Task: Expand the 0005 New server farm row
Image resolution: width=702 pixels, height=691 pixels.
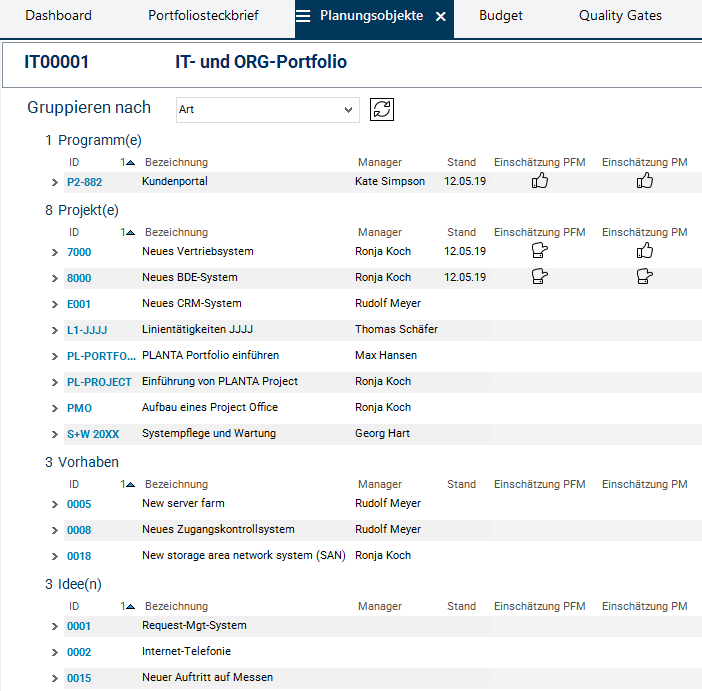Action: click(x=55, y=504)
